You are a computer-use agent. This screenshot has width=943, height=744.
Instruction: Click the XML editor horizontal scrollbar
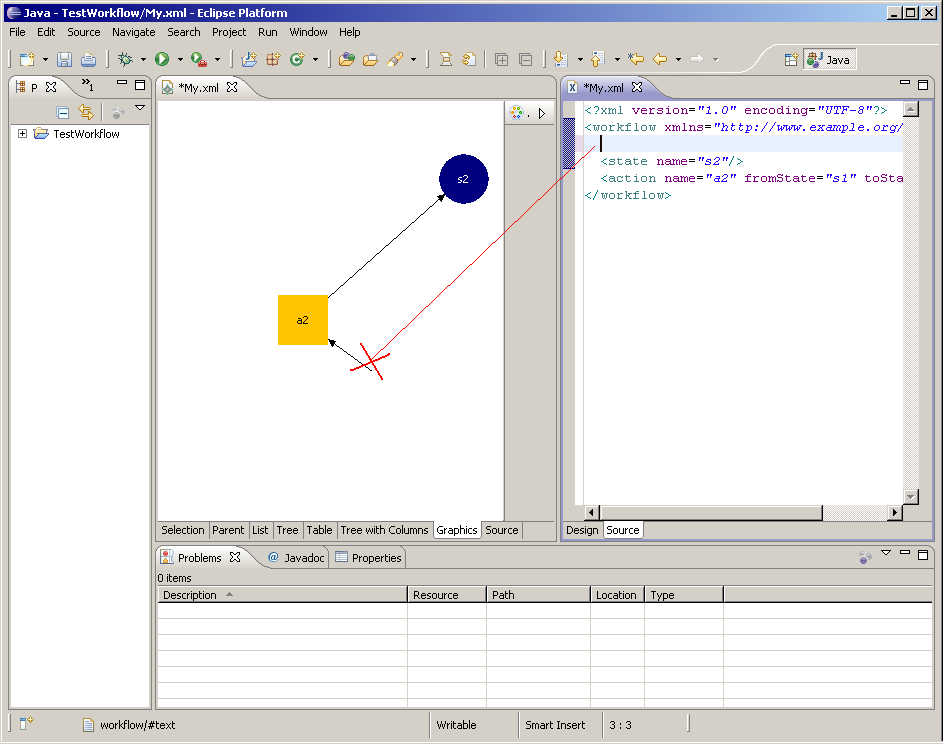710,513
